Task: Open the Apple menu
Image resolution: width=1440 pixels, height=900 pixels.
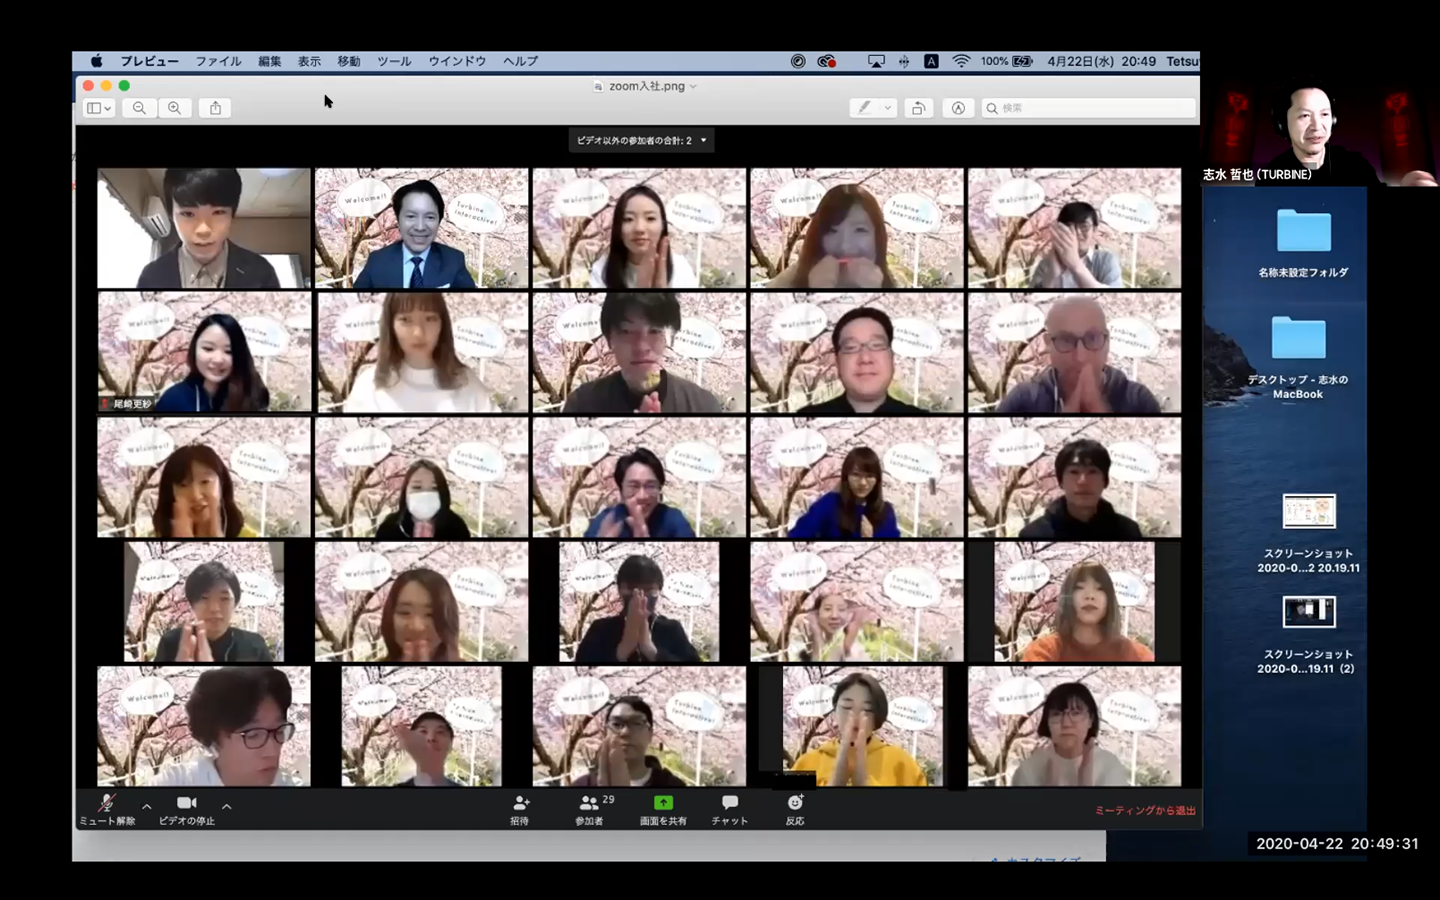Action: tap(97, 61)
